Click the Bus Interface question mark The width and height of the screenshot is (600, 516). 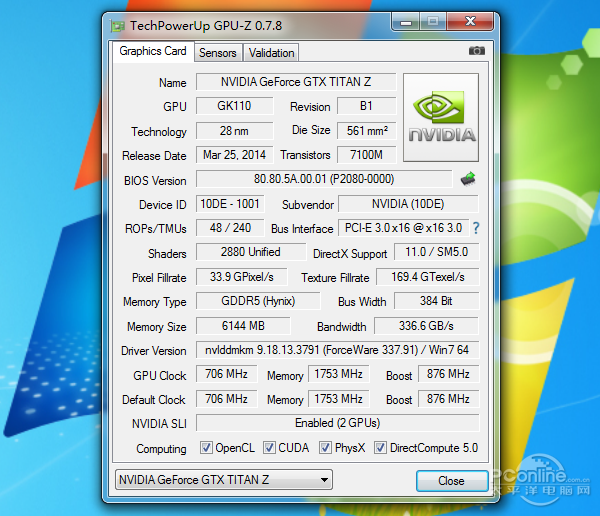click(x=476, y=229)
